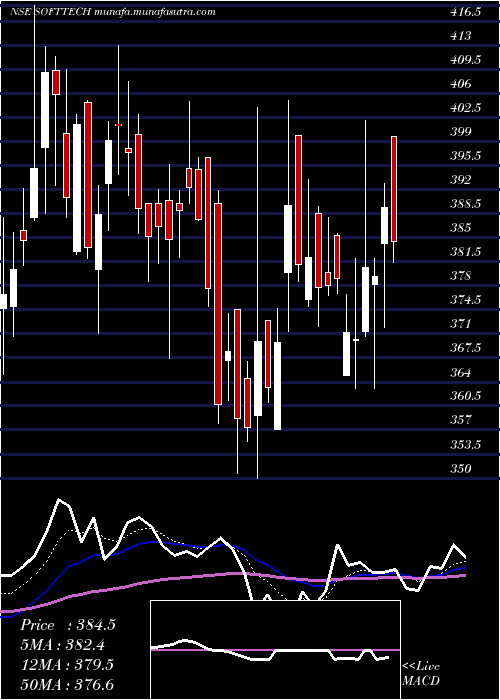Click the 371 price axis label

point(460,324)
